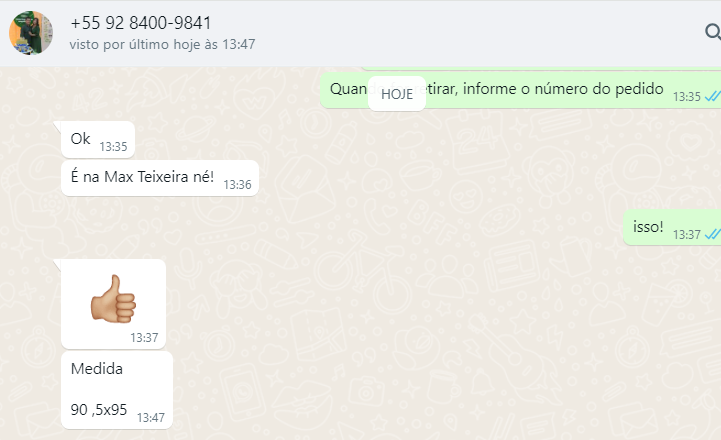
Task: Click the 13:47 timestamp on Medida message
Action: [x=150, y=417]
